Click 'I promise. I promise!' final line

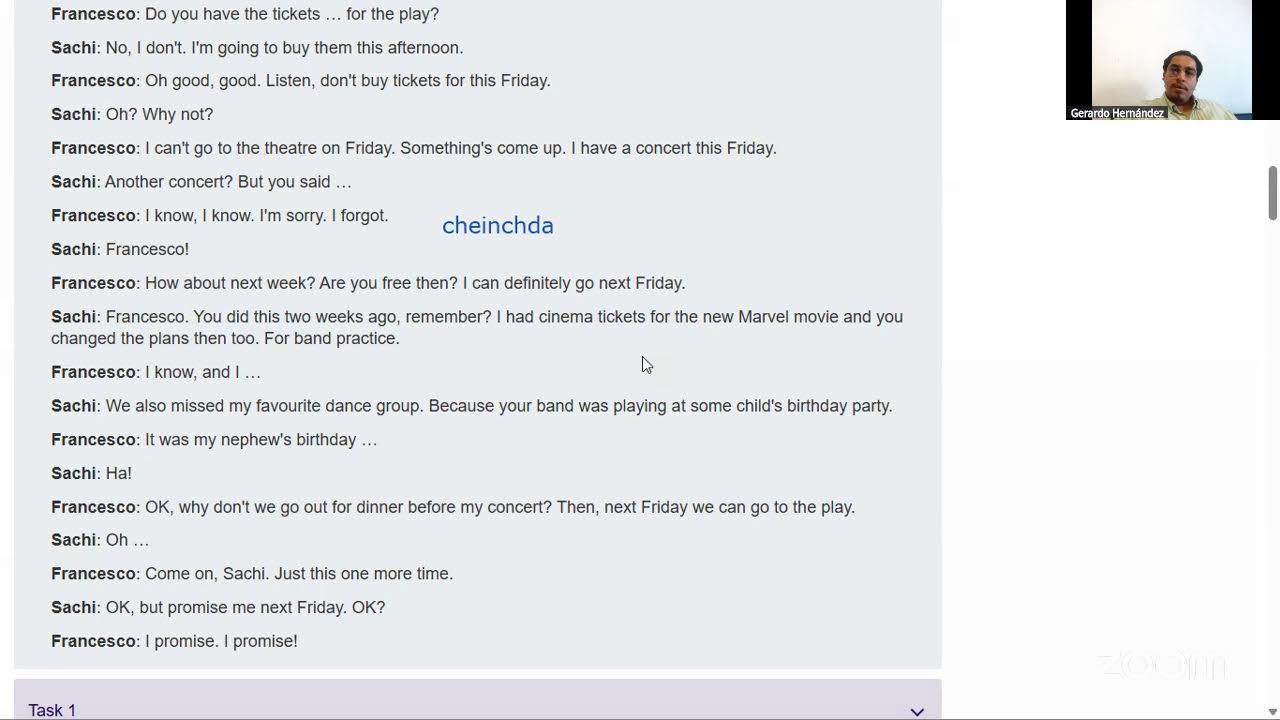click(x=174, y=641)
